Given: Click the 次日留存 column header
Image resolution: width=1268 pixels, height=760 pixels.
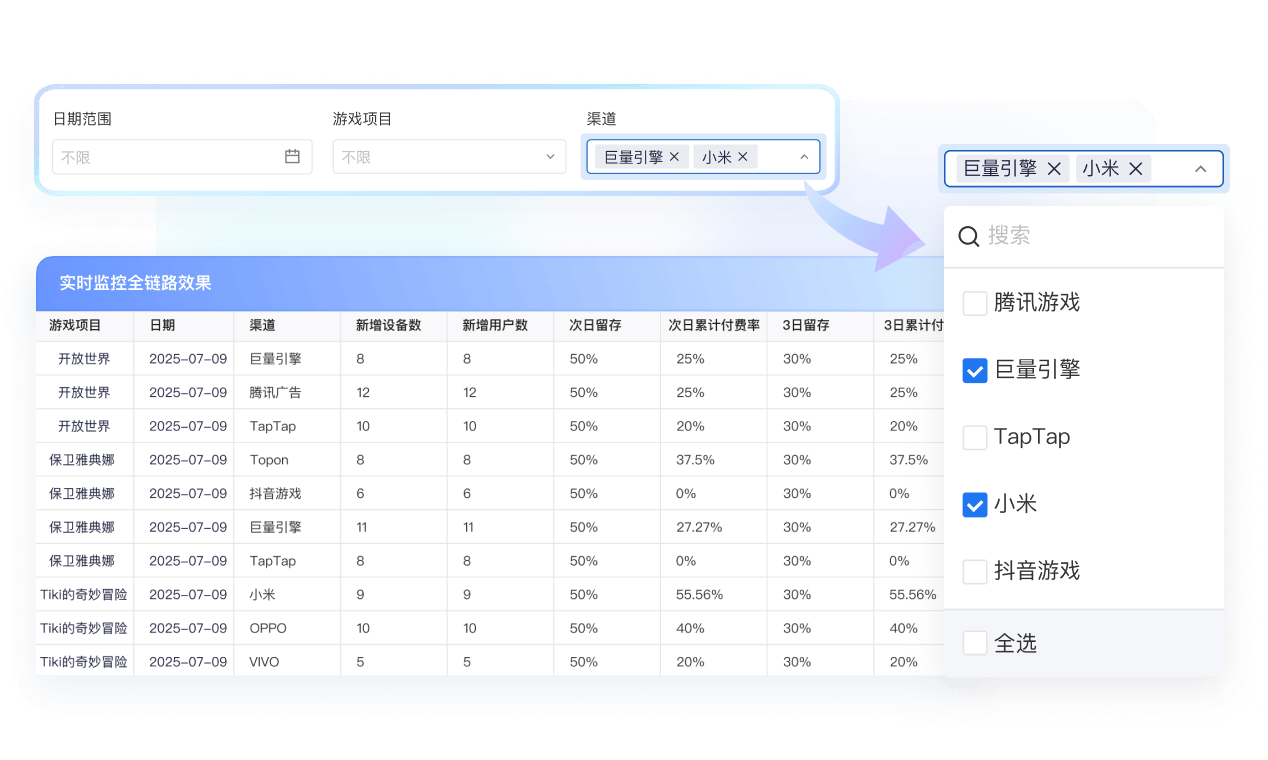Looking at the screenshot, I should (x=595, y=325).
